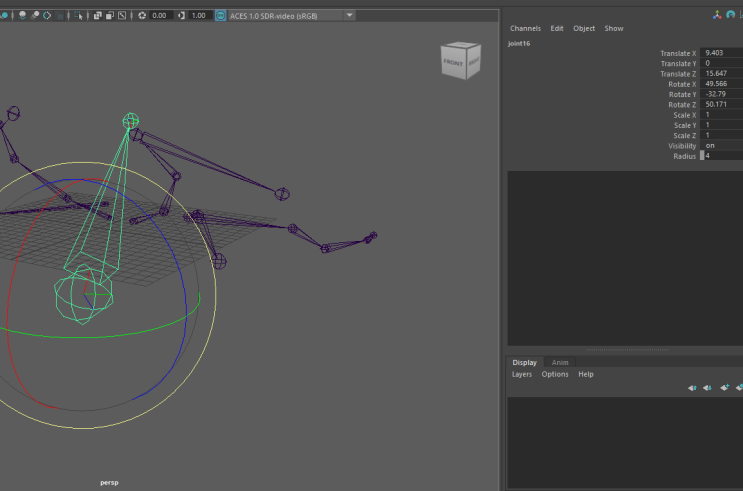This screenshot has height=491, width=743.
Task: Open the Show menu in Channel Box
Action: coord(614,28)
